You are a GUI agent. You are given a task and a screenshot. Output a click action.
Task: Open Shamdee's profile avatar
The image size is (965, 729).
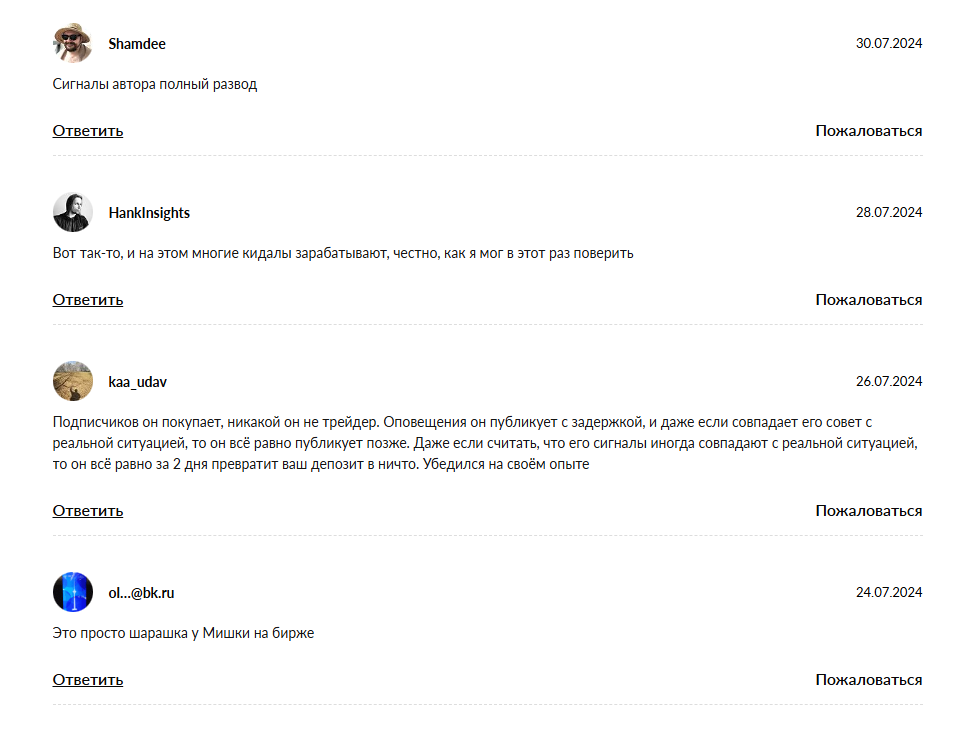pyautogui.click(x=73, y=43)
